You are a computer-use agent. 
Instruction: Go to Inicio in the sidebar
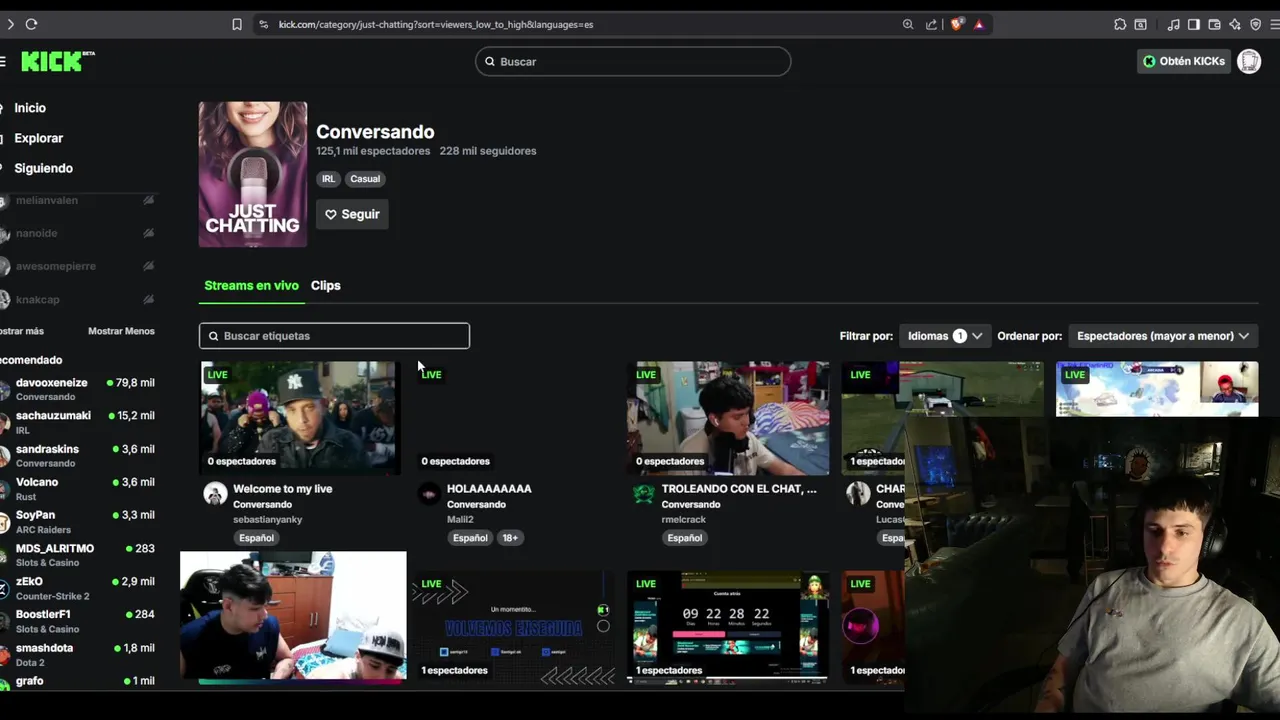30,108
